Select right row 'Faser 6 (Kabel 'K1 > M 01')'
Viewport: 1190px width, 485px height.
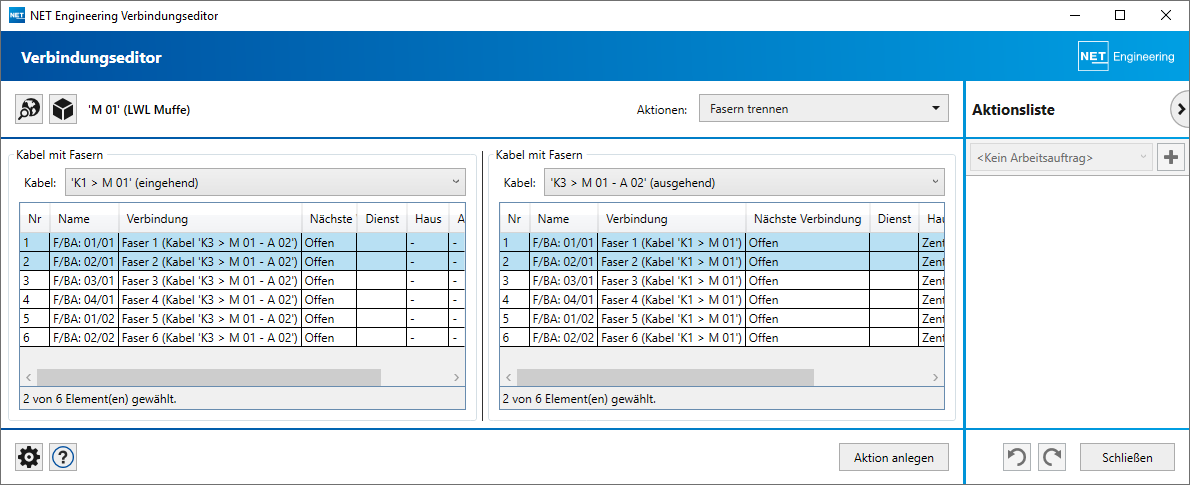722,337
